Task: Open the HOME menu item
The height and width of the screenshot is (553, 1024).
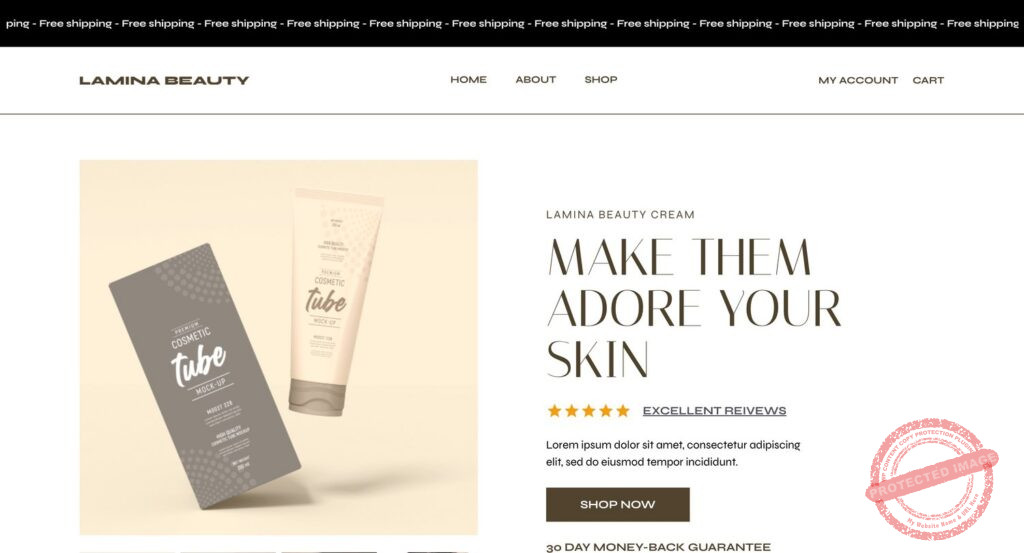Action: click(x=468, y=80)
